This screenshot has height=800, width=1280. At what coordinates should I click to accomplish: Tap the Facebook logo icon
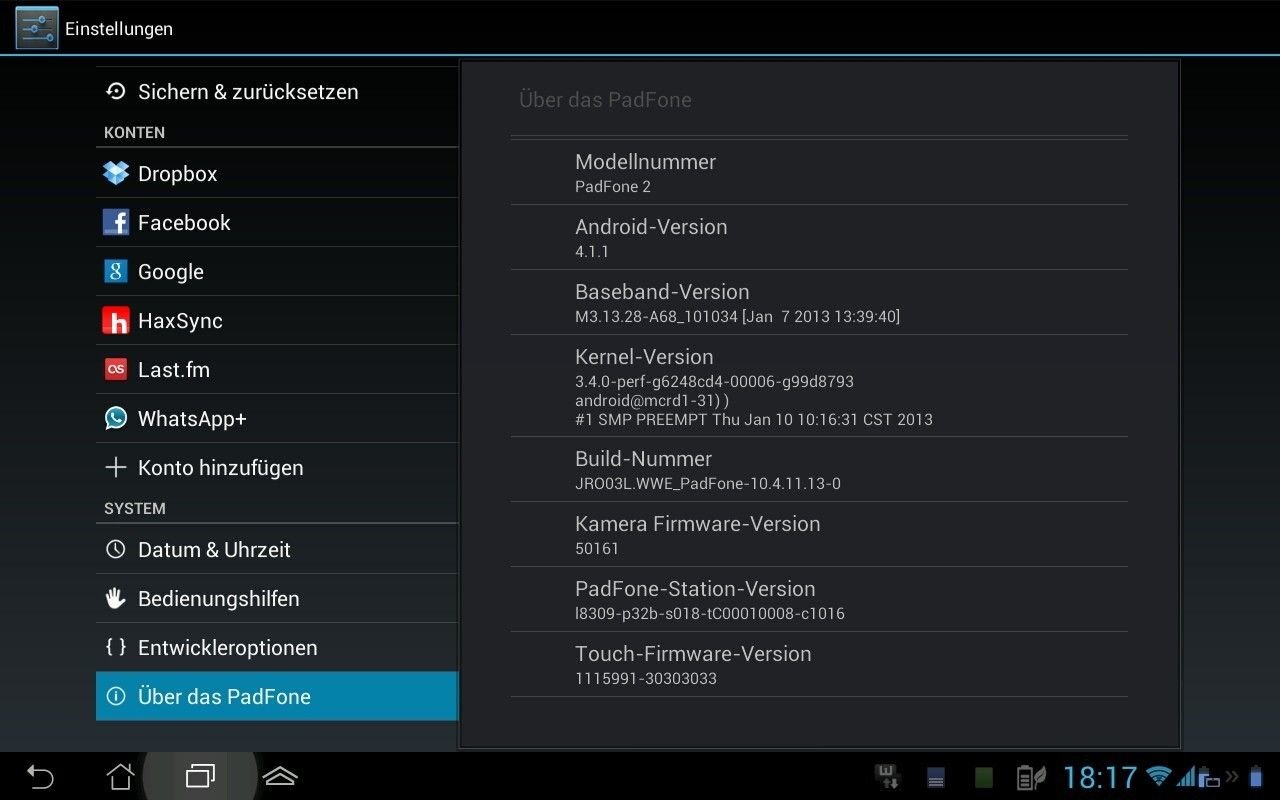click(116, 222)
